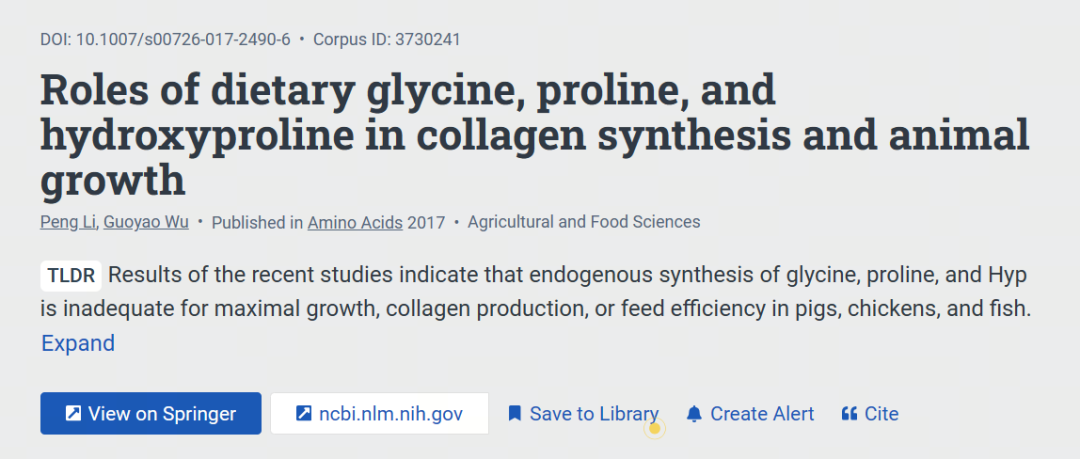The width and height of the screenshot is (1080, 459).
Task: Click the Corpus ID 3730241 text
Action: 386,39
